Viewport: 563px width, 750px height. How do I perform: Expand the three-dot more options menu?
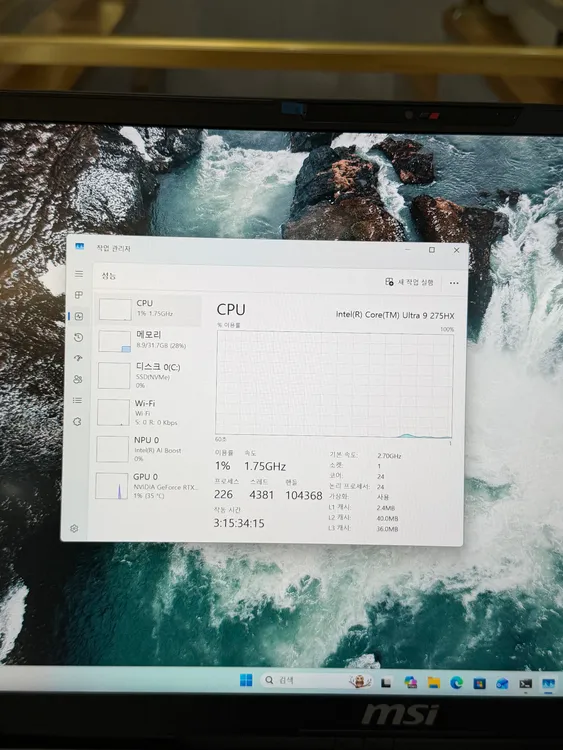click(x=454, y=283)
